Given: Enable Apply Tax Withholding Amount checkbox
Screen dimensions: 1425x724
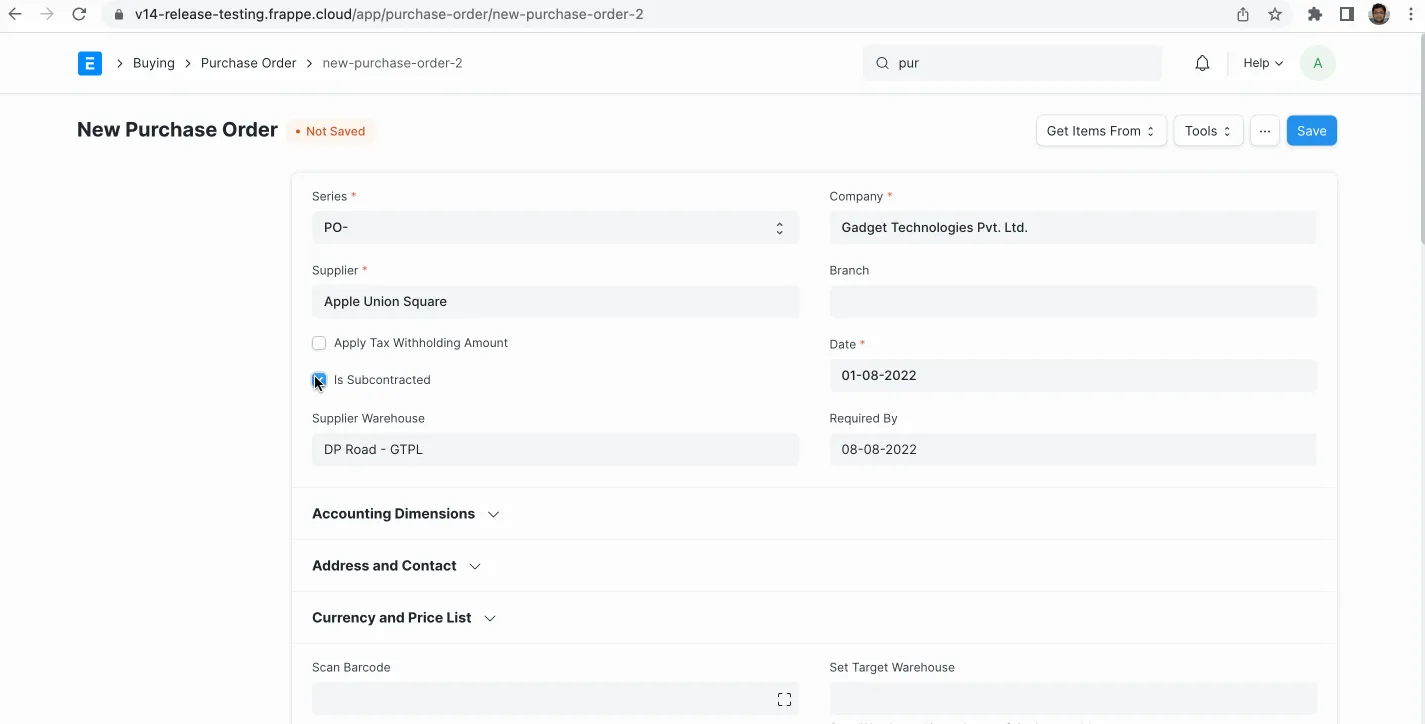Looking at the screenshot, I should coord(319,343).
